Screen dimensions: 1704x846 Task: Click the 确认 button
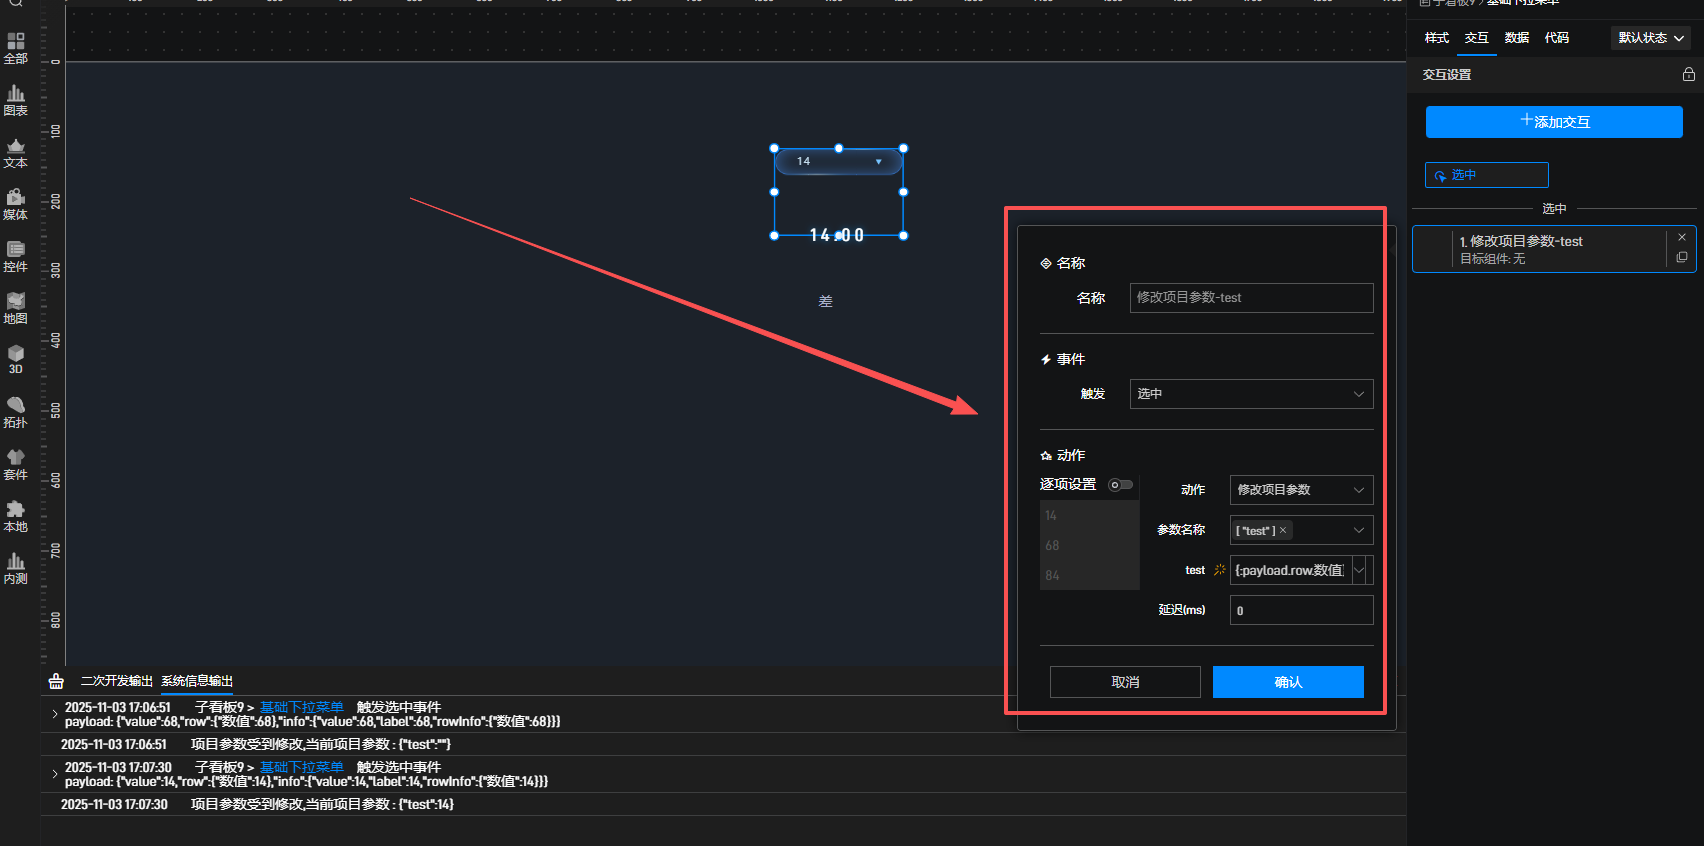click(x=1287, y=682)
